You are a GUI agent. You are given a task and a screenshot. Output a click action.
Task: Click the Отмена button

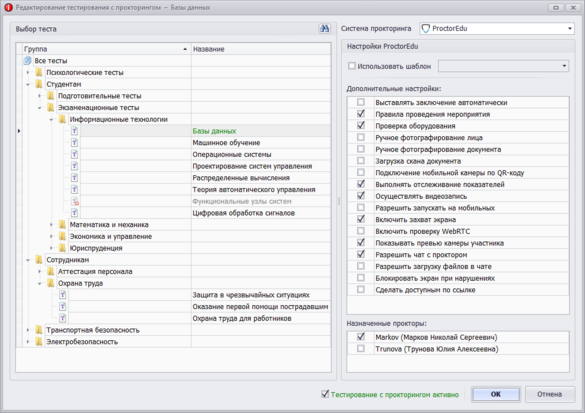pos(550,394)
